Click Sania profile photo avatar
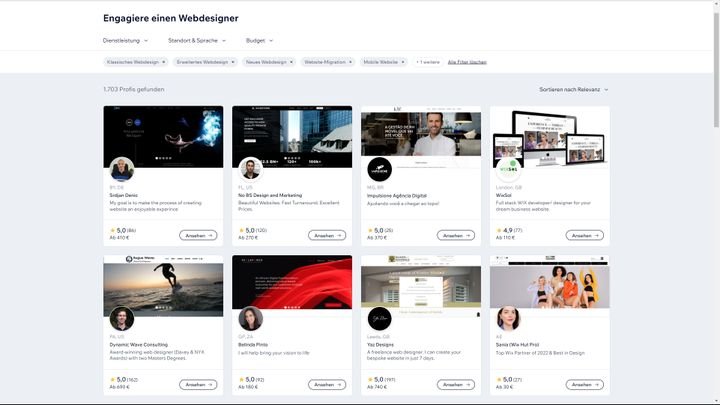 point(508,319)
